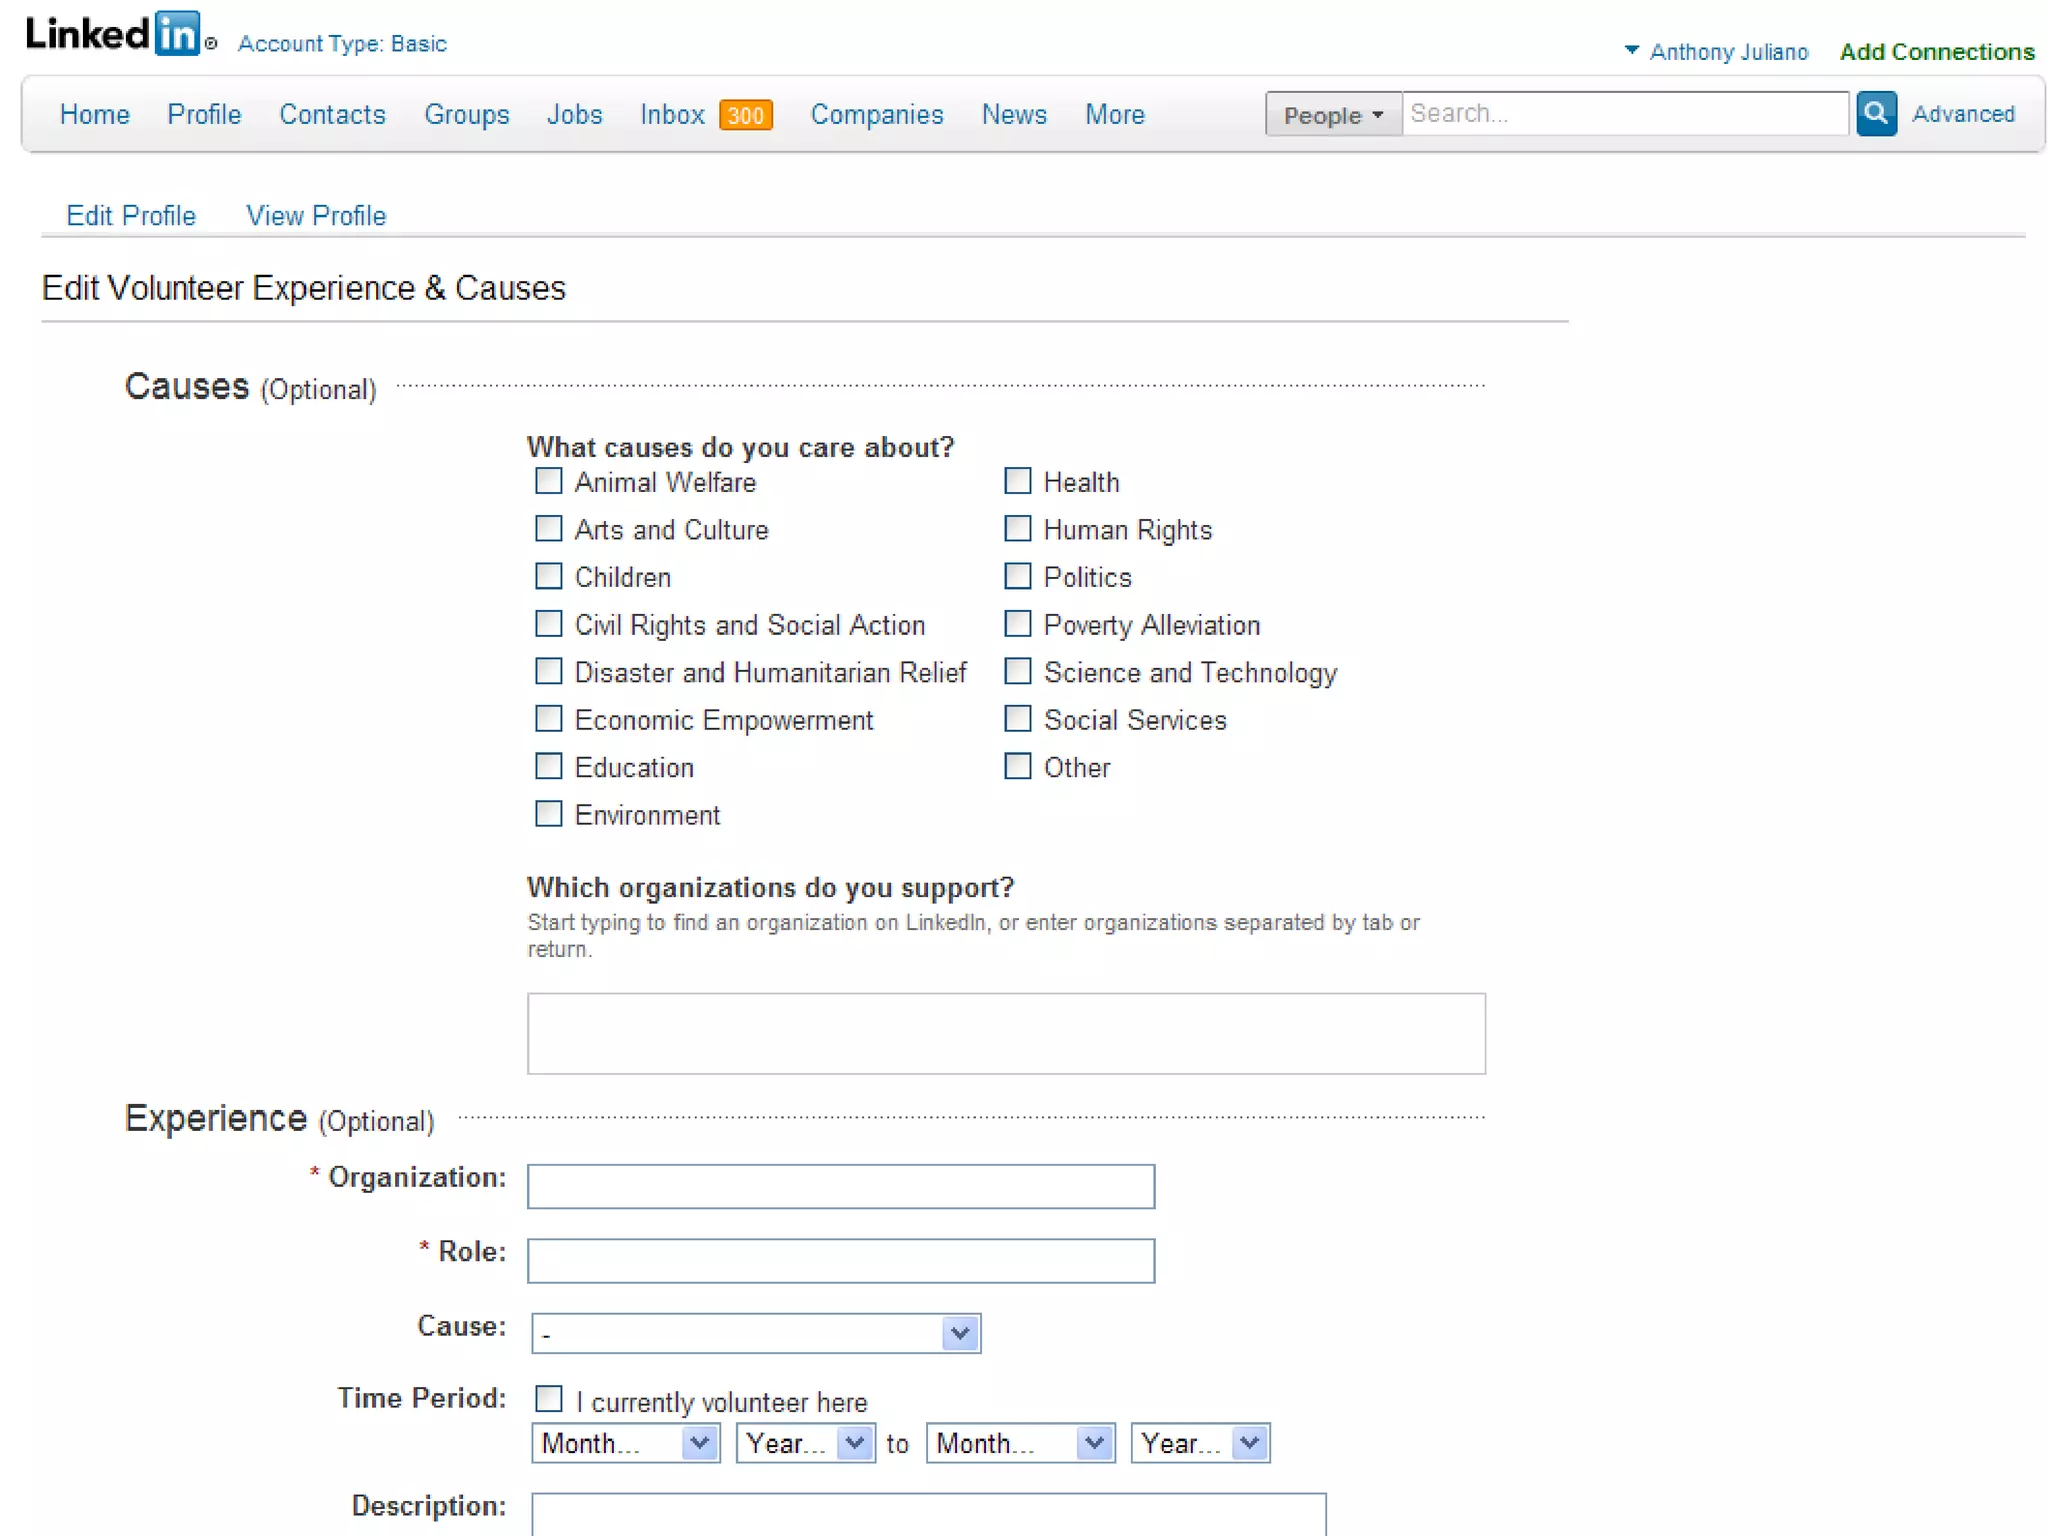Click the Edit Profile tab
Image resolution: width=2048 pixels, height=1536 pixels.
(131, 216)
